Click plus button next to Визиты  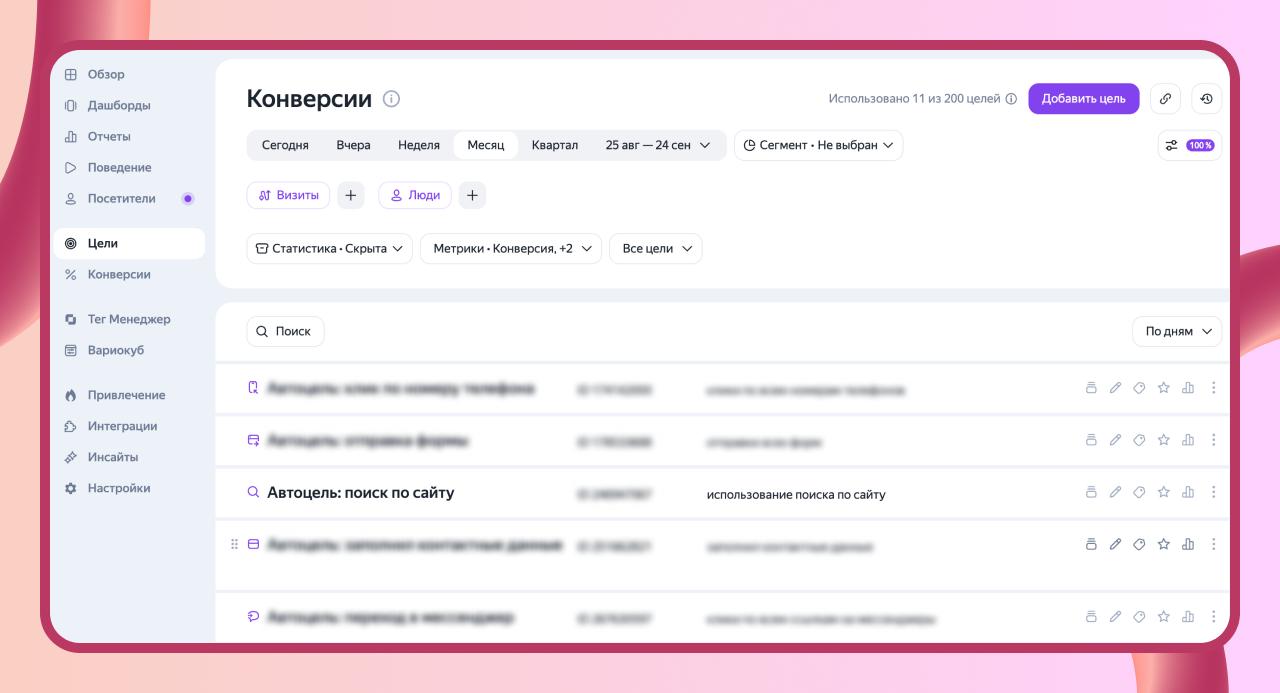coord(350,196)
